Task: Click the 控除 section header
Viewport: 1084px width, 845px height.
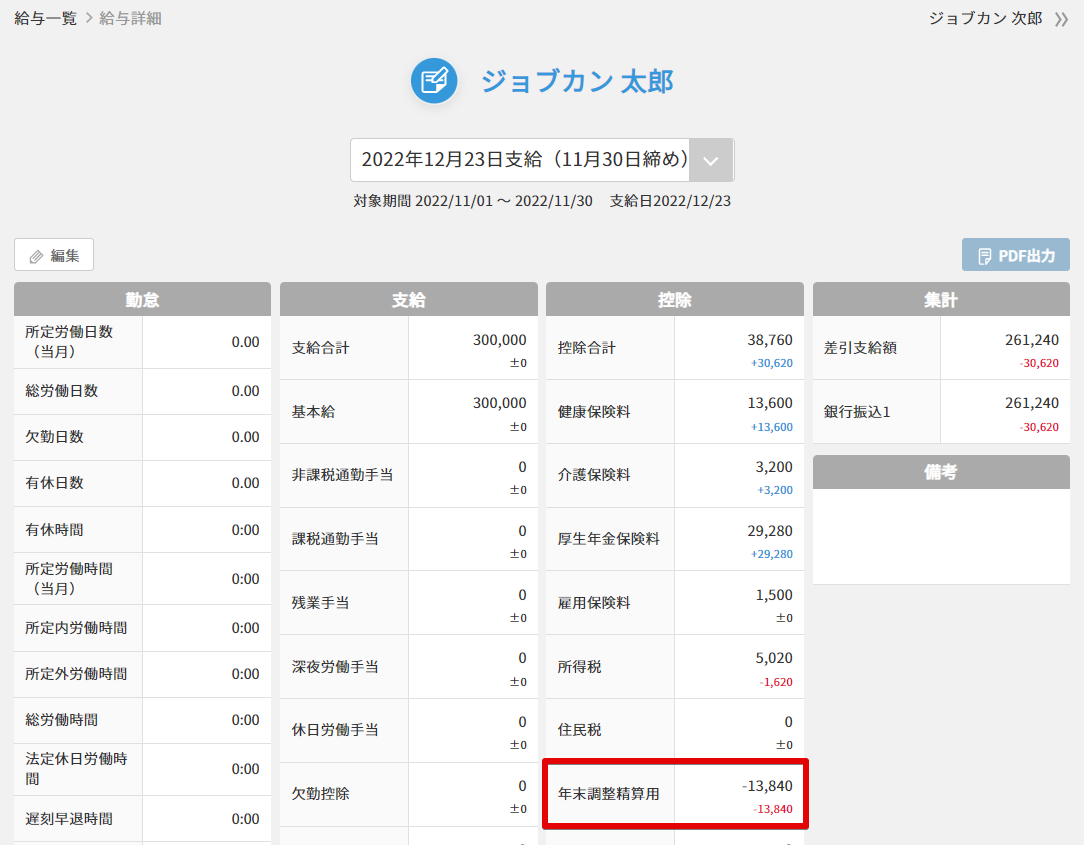Action: click(x=674, y=300)
